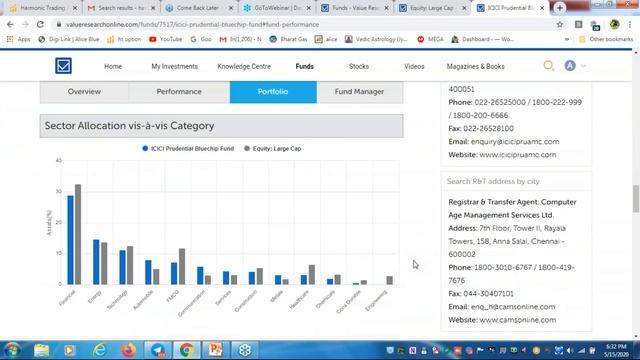The height and width of the screenshot is (360, 640).
Task: Open Magazines & Books menu
Action: coord(476,66)
